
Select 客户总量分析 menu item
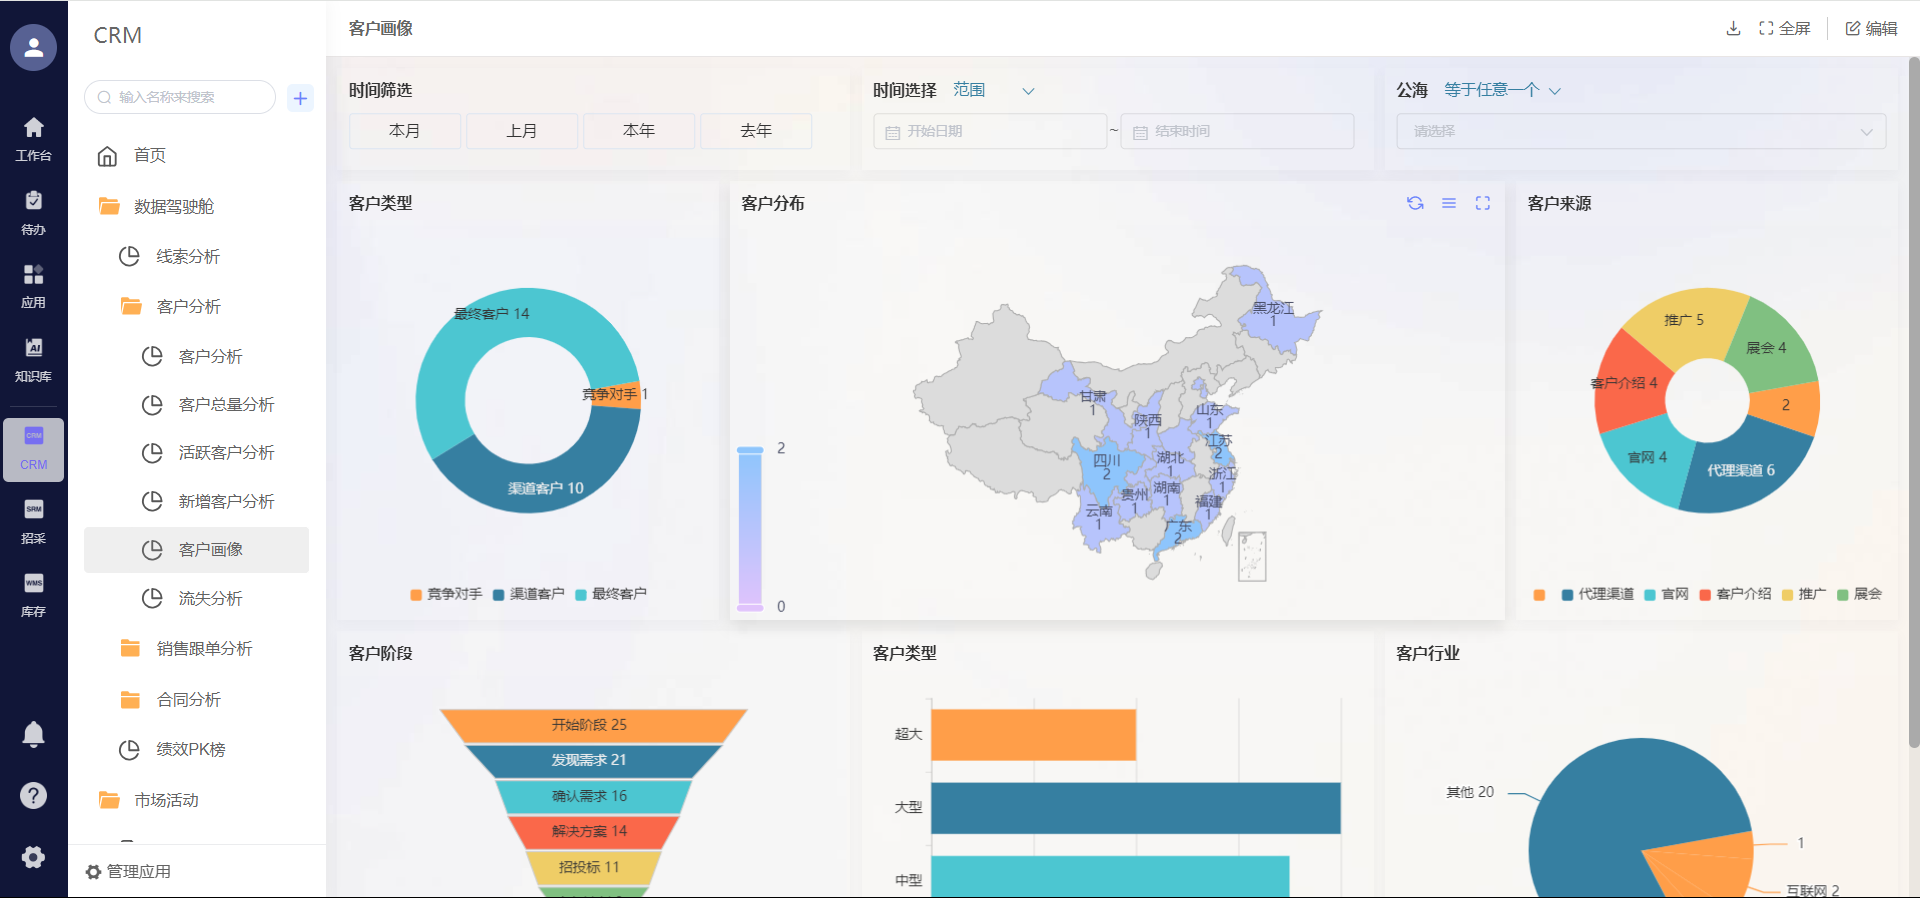coord(226,404)
